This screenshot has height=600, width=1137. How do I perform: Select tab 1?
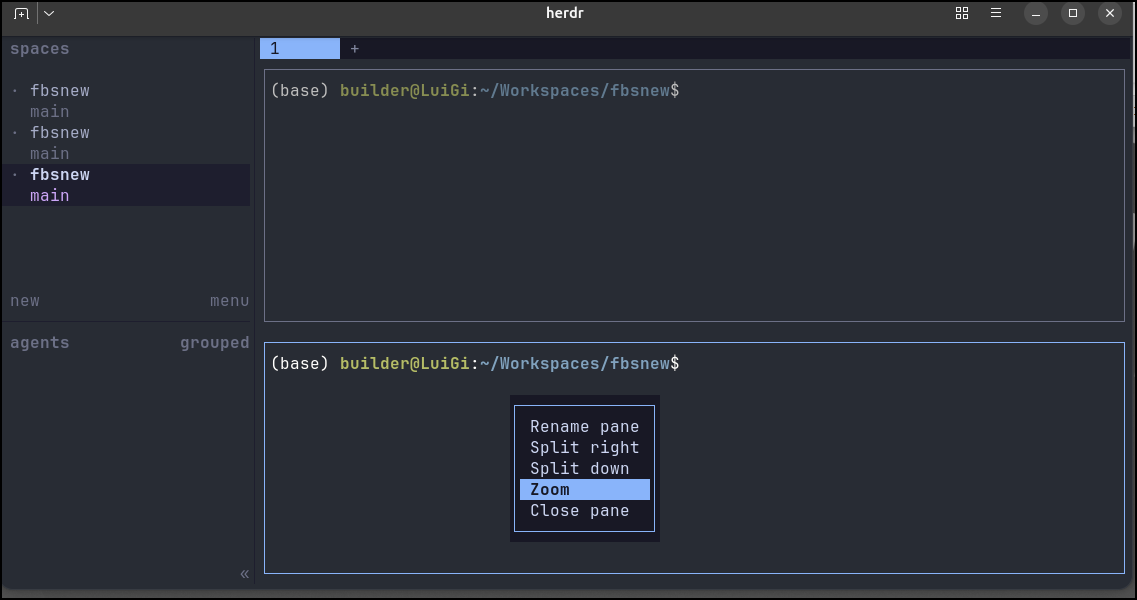click(x=299, y=49)
